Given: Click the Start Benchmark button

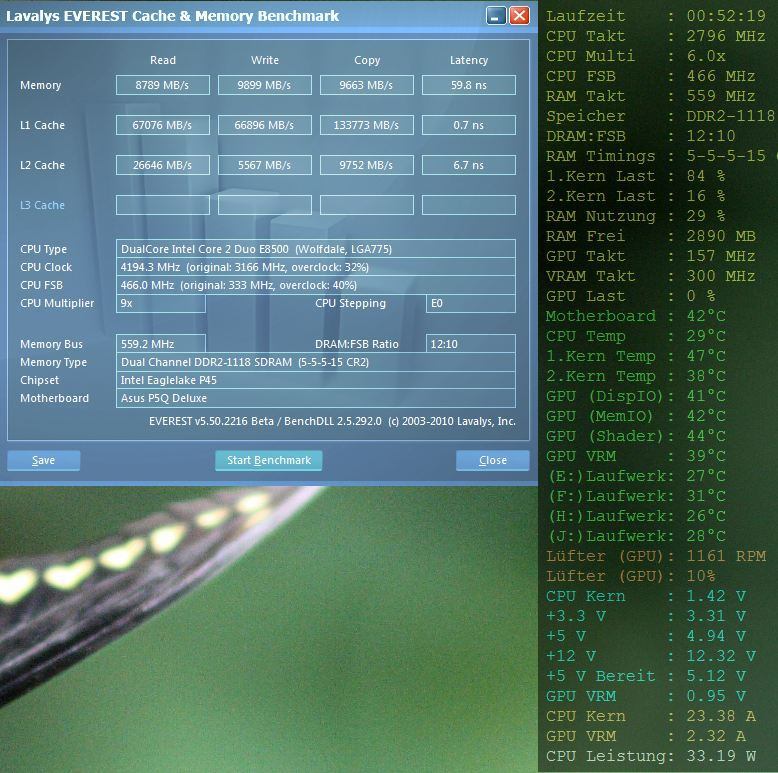Looking at the screenshot, I should (x=269, y=460).
